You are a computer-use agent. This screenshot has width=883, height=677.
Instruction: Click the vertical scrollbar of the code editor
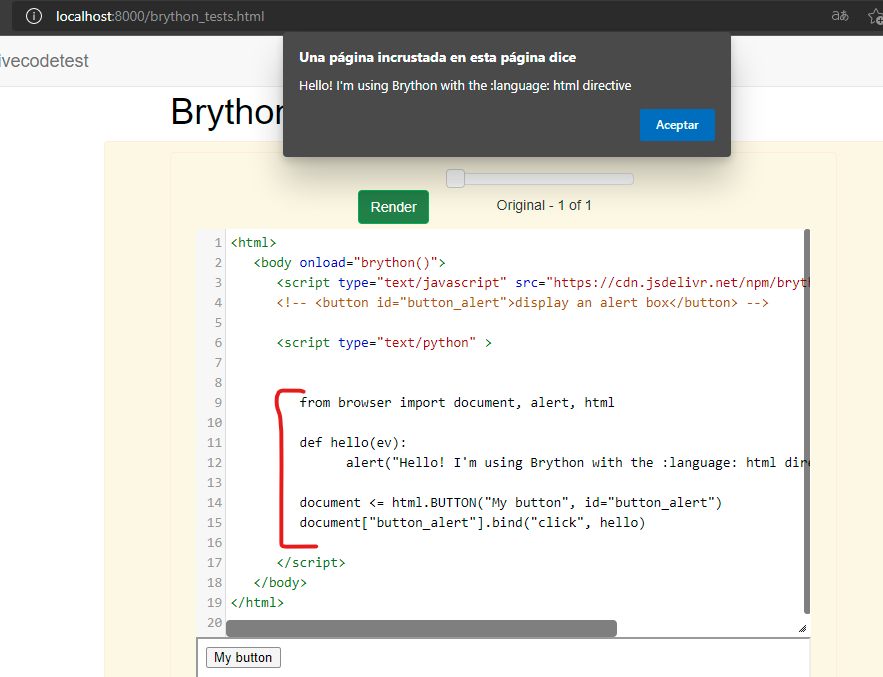806,421
